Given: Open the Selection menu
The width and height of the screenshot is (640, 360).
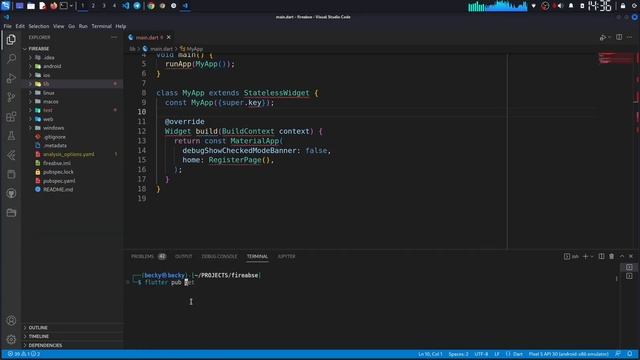Looking at the screenshot, I should point(39,26).
